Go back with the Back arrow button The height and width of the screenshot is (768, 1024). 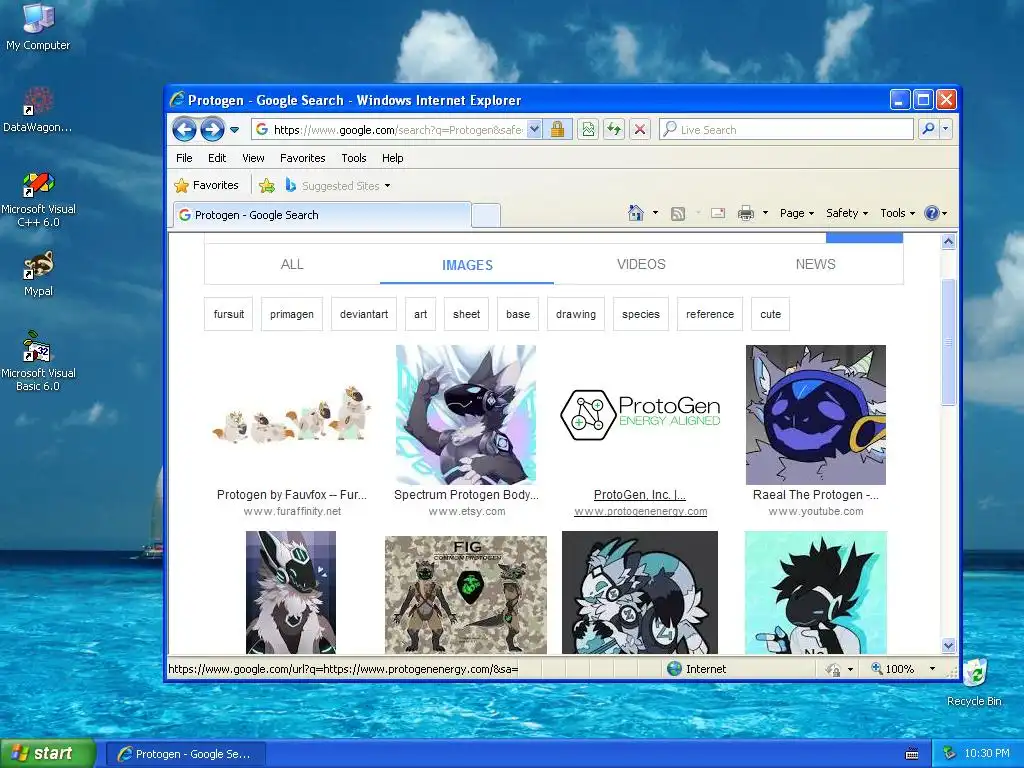[185, 129]
